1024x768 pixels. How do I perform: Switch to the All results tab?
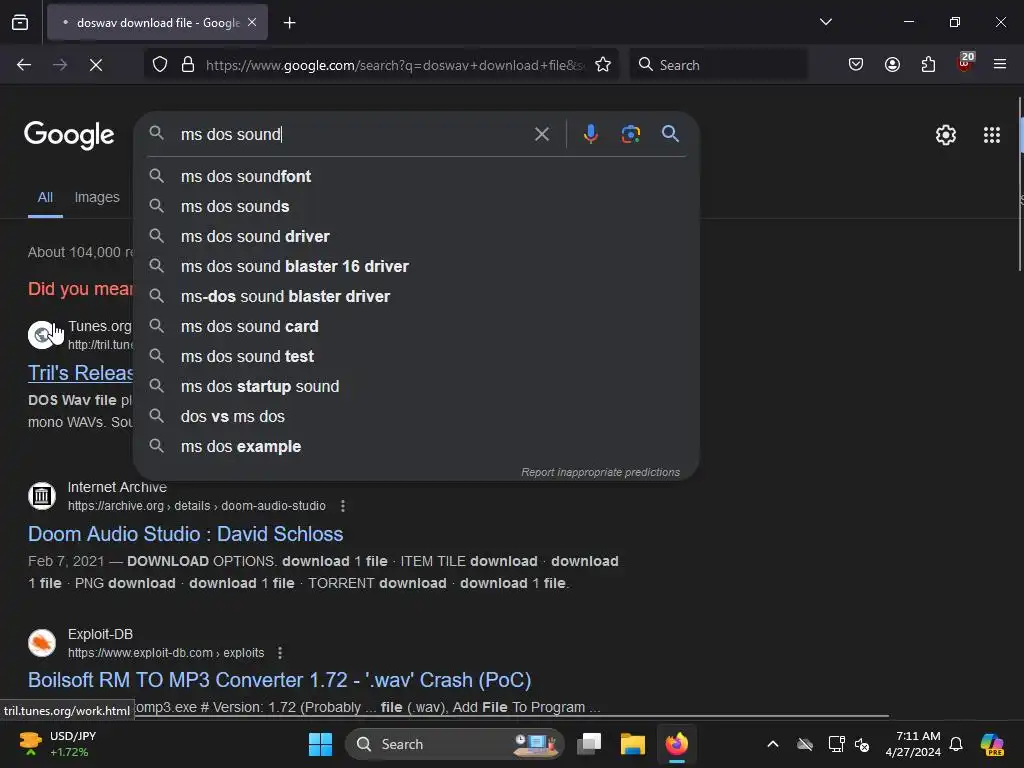(x=45, y=197)
